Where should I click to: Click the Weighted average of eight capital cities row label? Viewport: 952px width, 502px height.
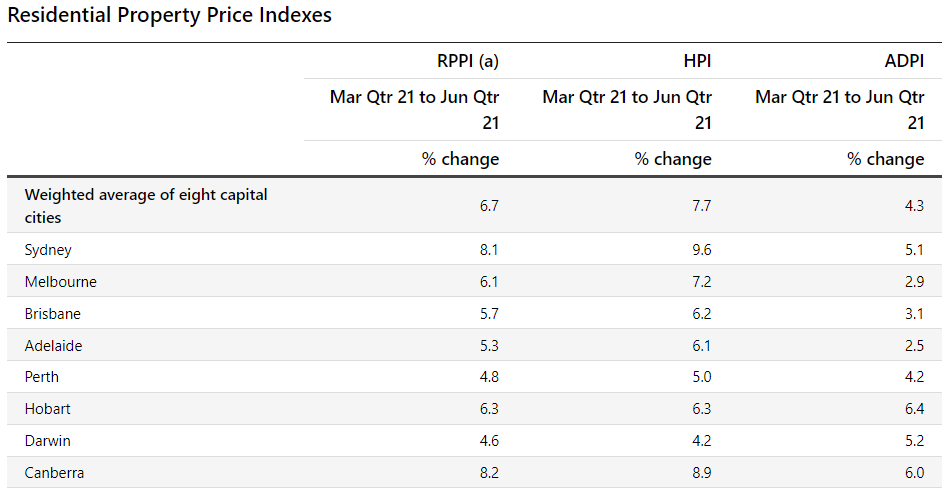[146, 206]
